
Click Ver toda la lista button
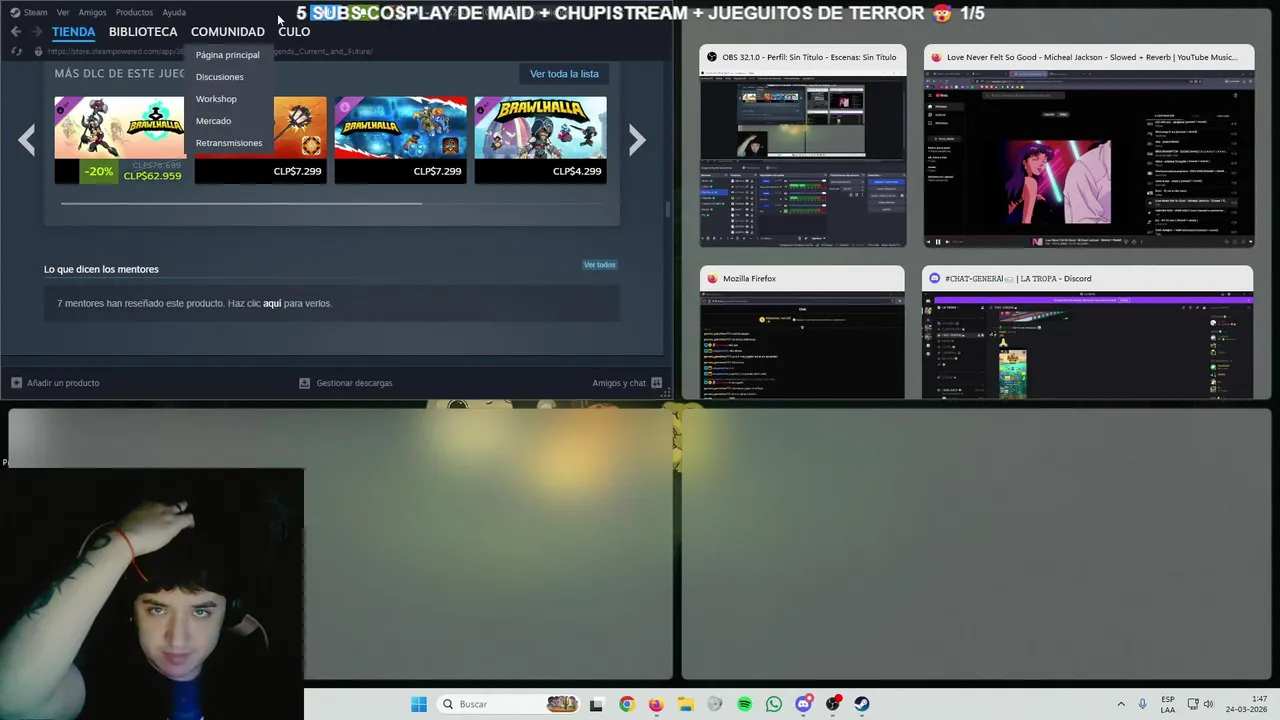tap(564, 74)
